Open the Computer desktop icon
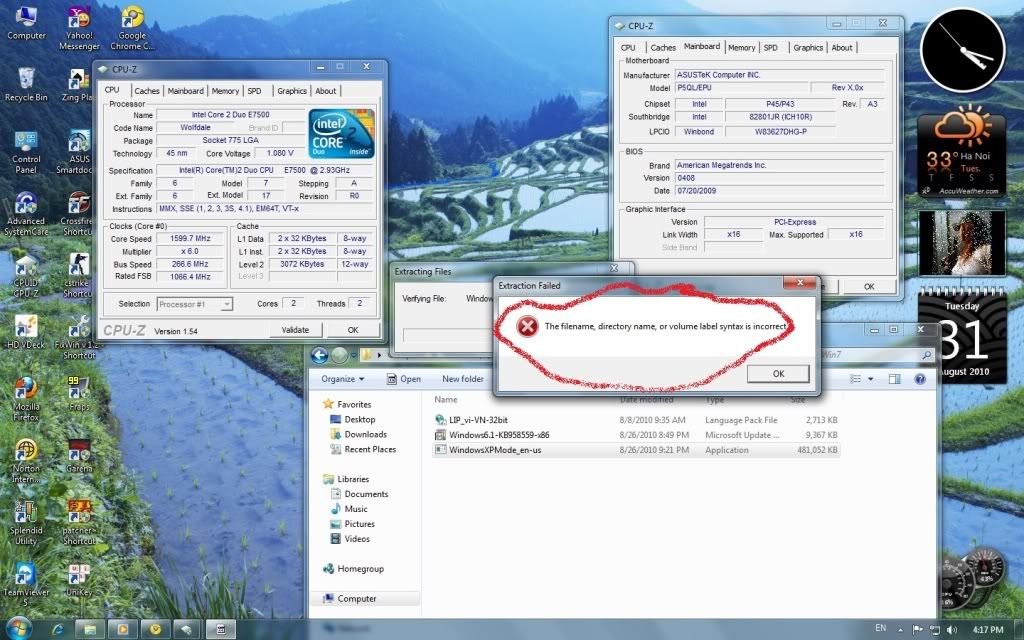 coord(26,22)
